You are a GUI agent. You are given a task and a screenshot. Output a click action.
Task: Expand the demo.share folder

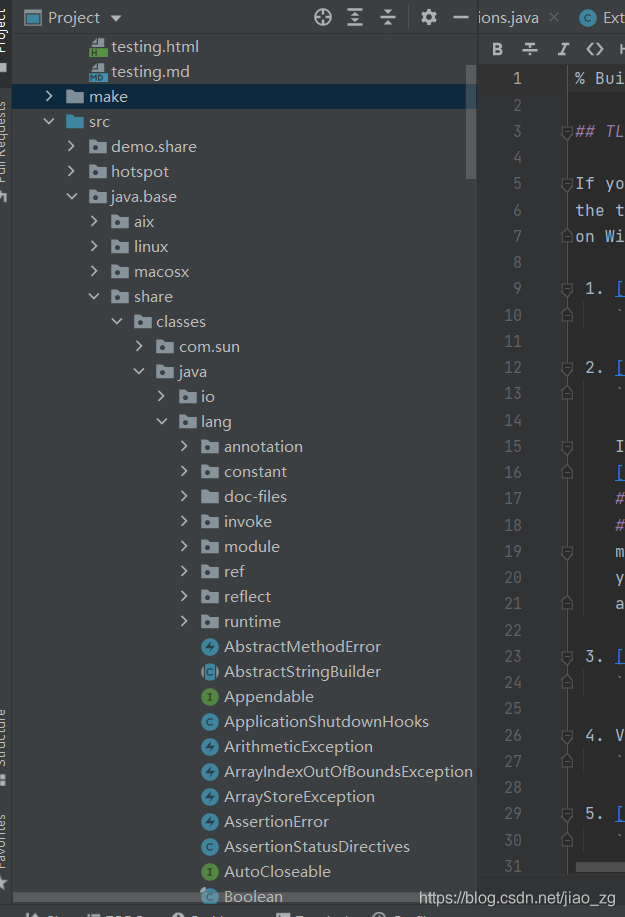71,146
